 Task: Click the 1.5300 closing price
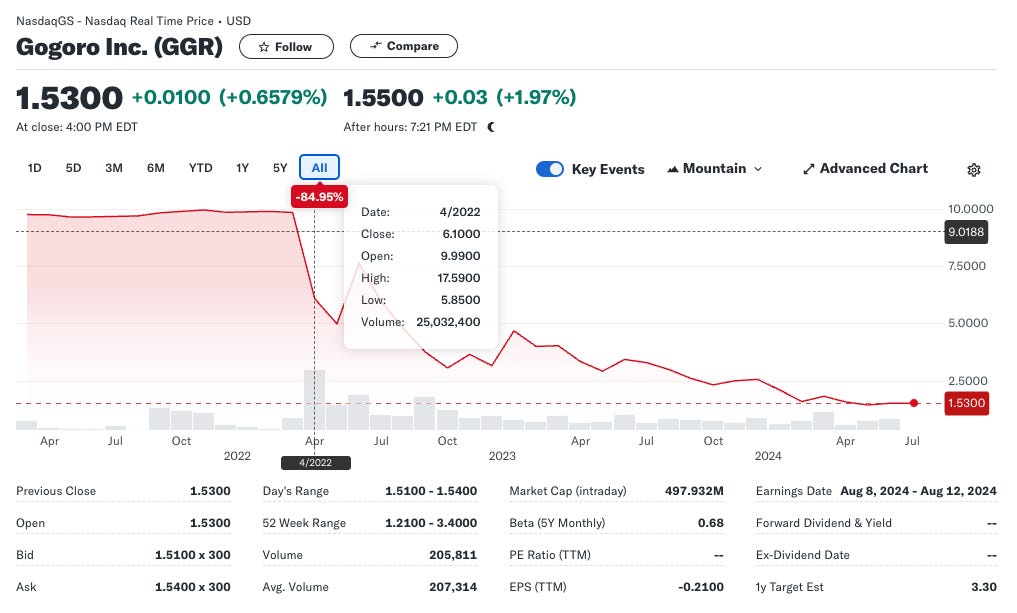click(69, 98)
